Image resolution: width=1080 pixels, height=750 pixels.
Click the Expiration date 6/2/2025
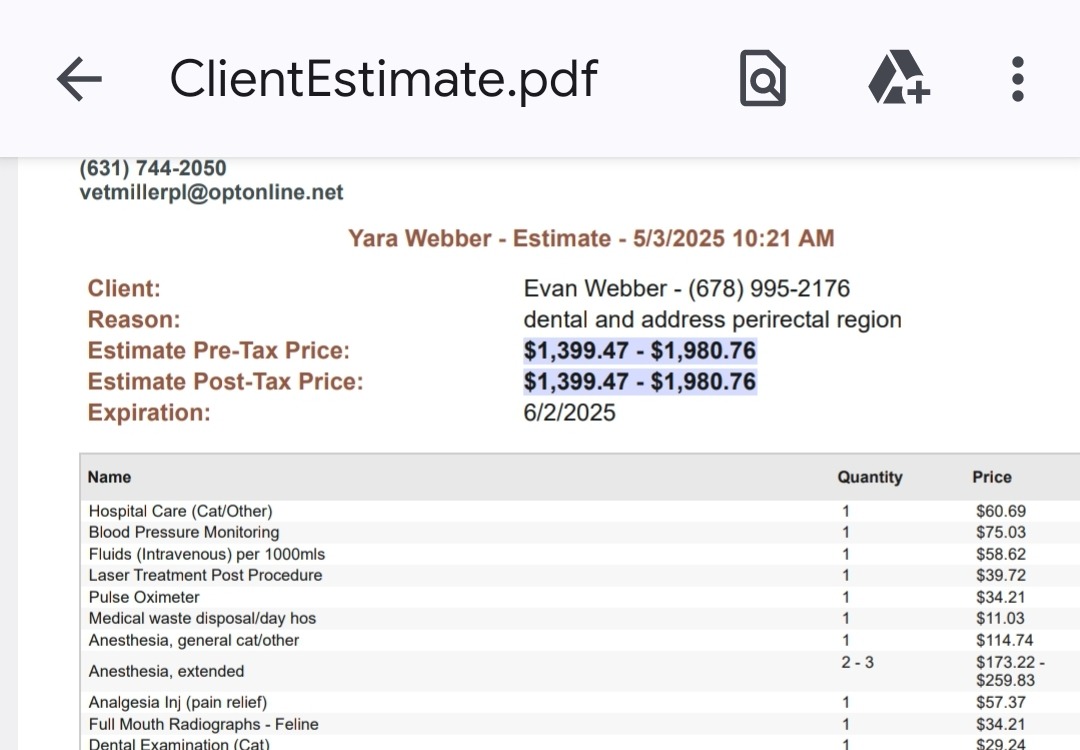point(569,413)
